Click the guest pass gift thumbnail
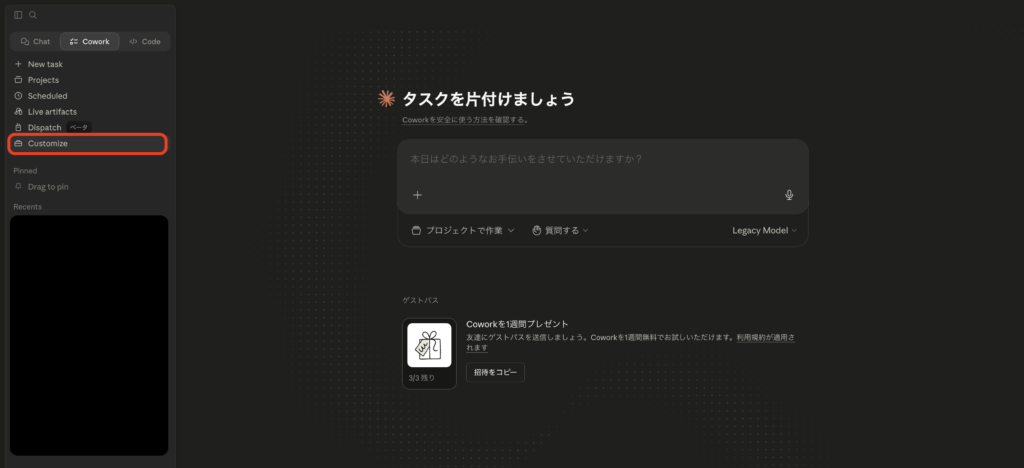Viewport: 1024px width, 468px height. tap(429, 345)
